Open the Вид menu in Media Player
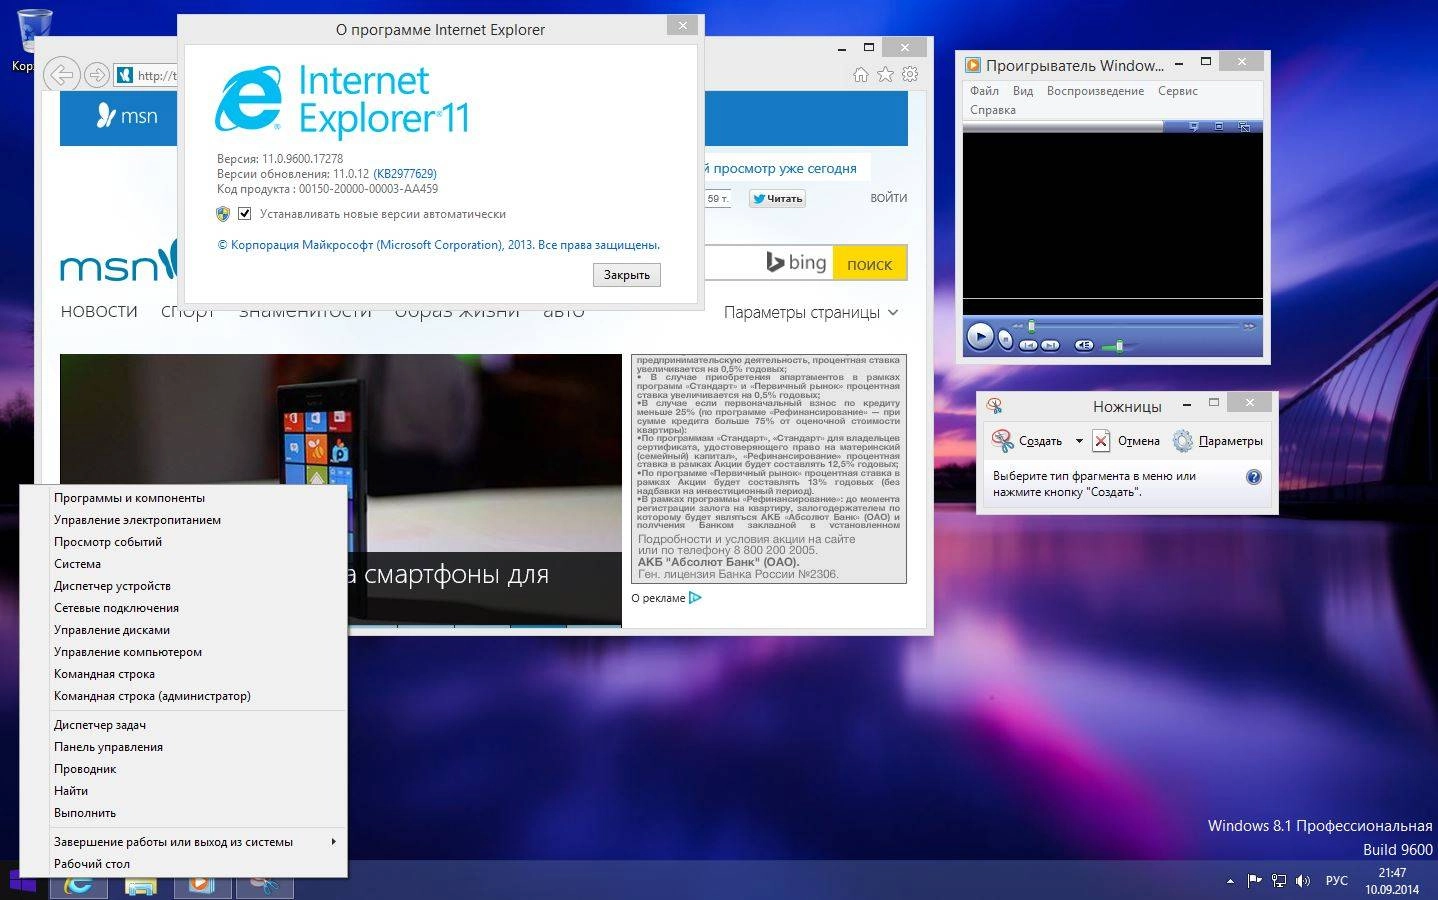 pyautogui.click(x=1023, y=91)
